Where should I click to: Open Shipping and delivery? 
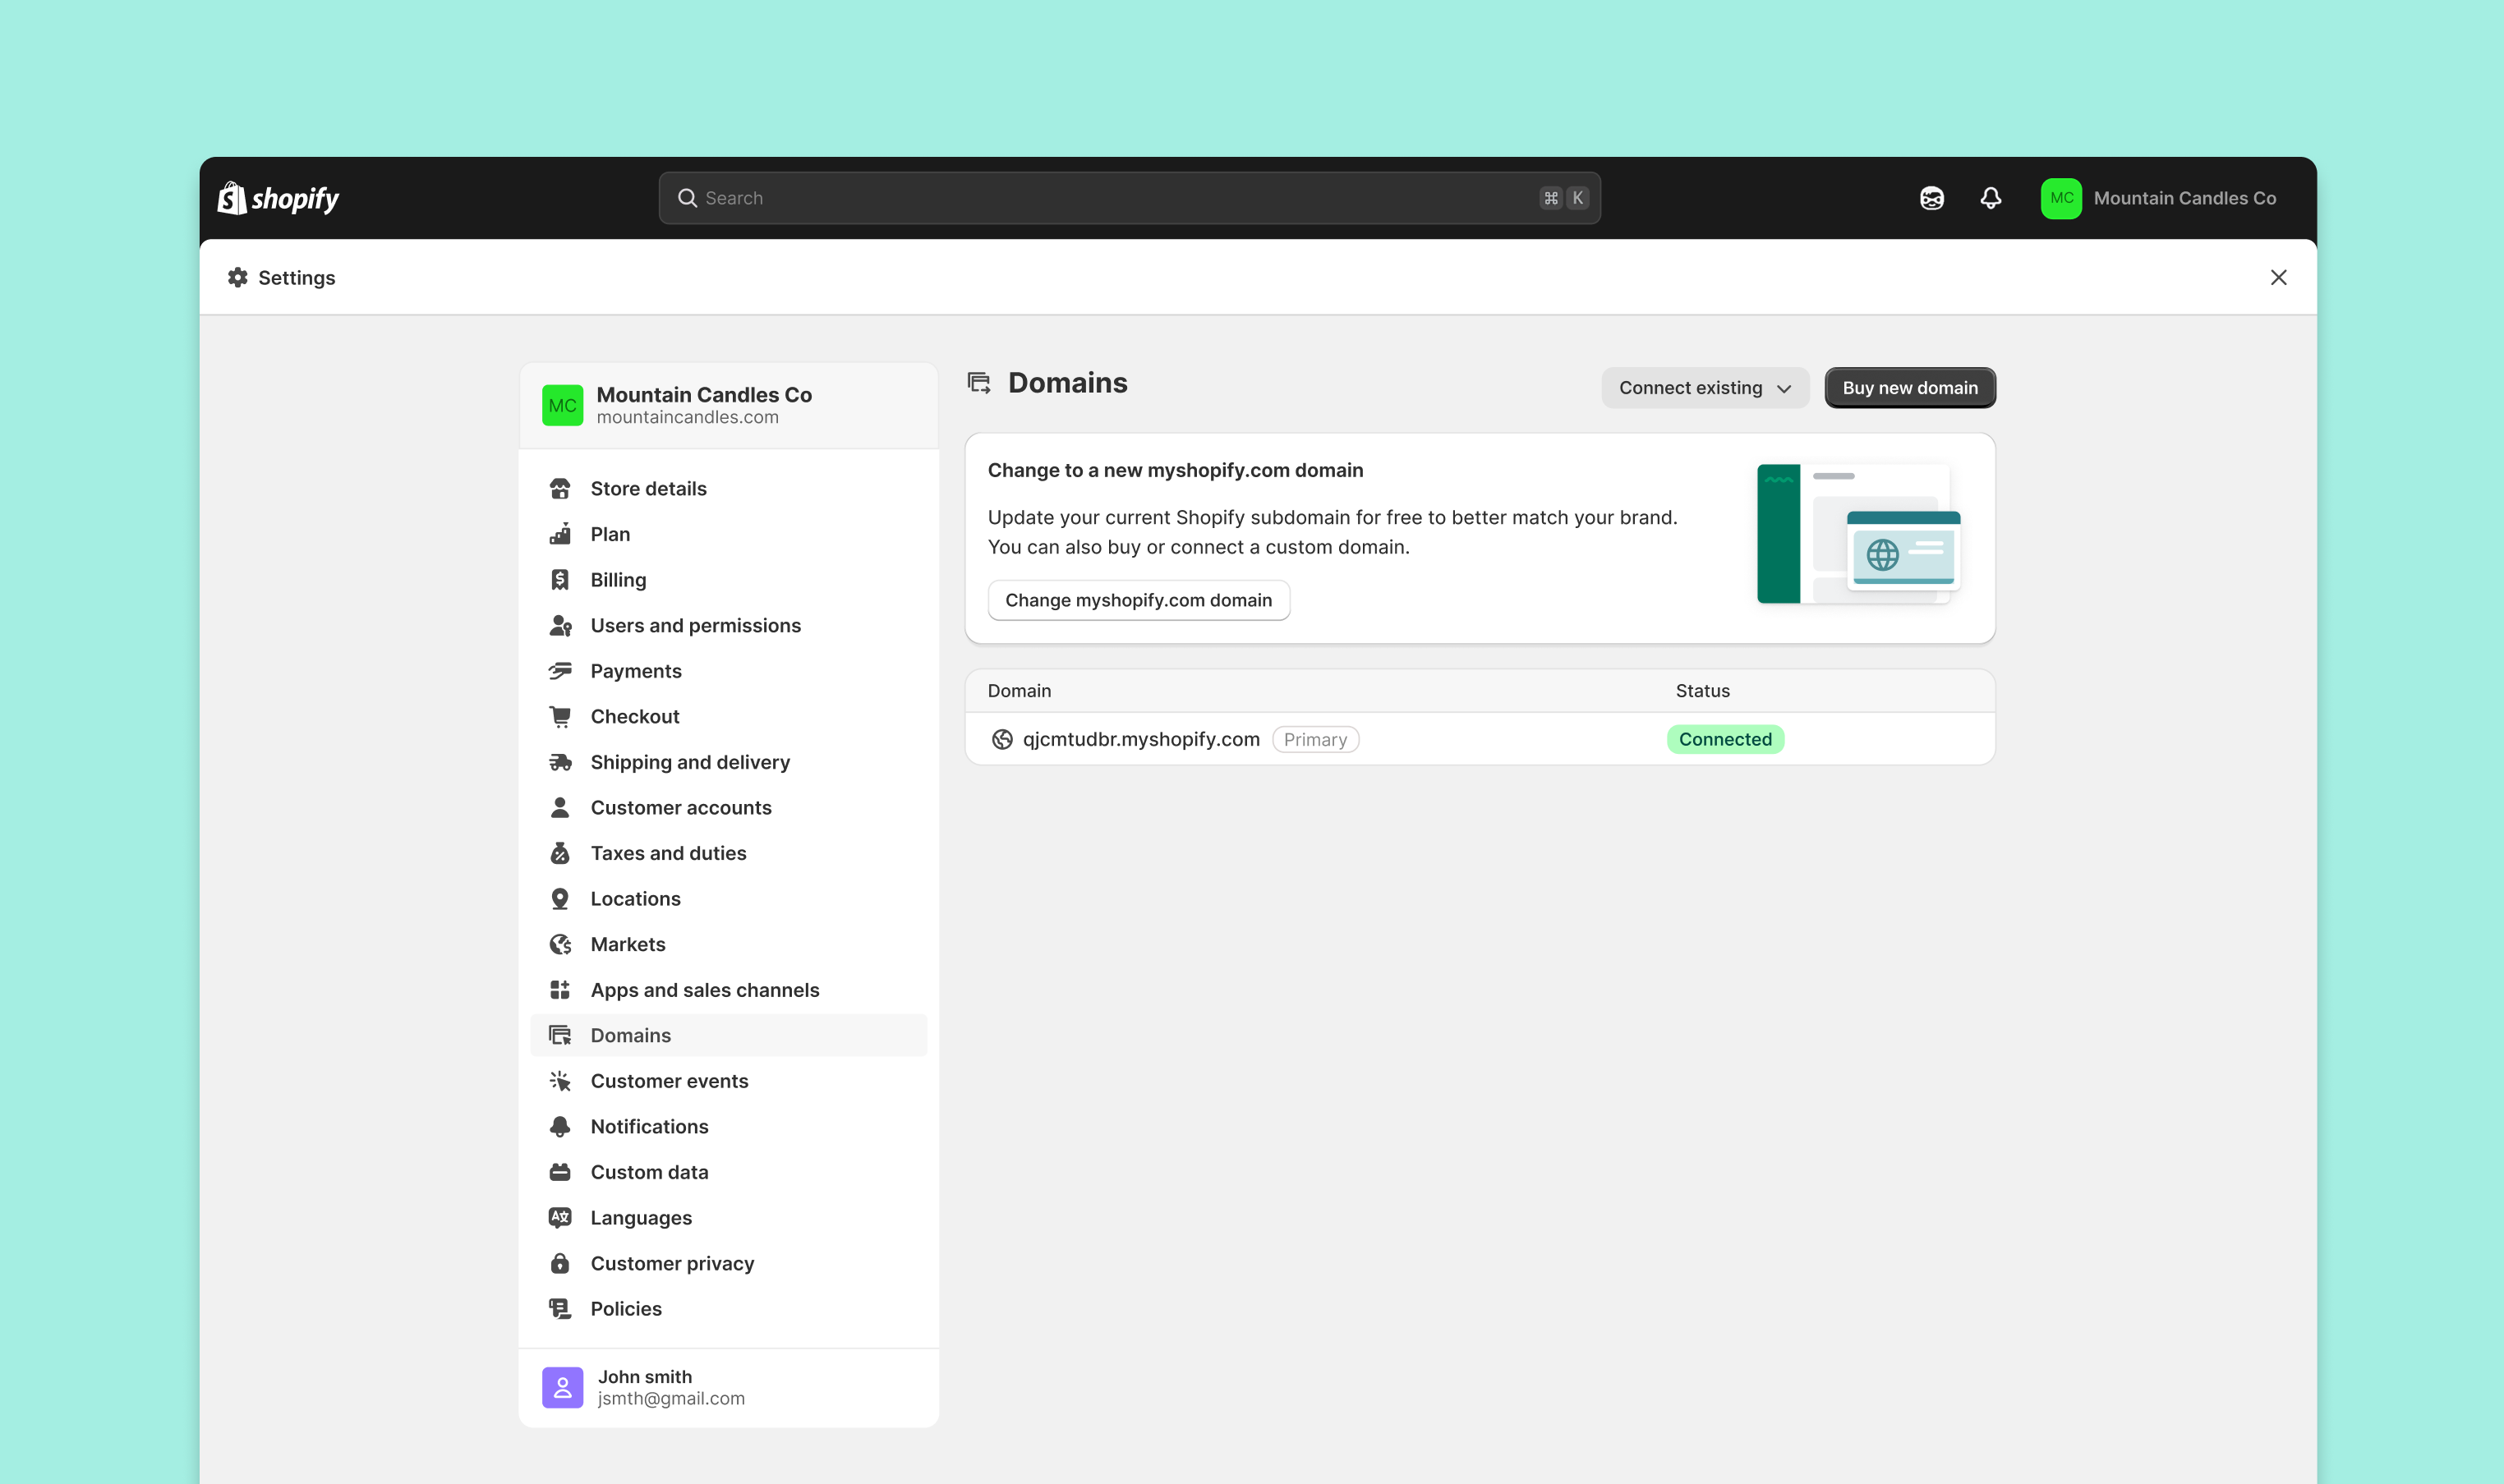(x=728, y=762)
